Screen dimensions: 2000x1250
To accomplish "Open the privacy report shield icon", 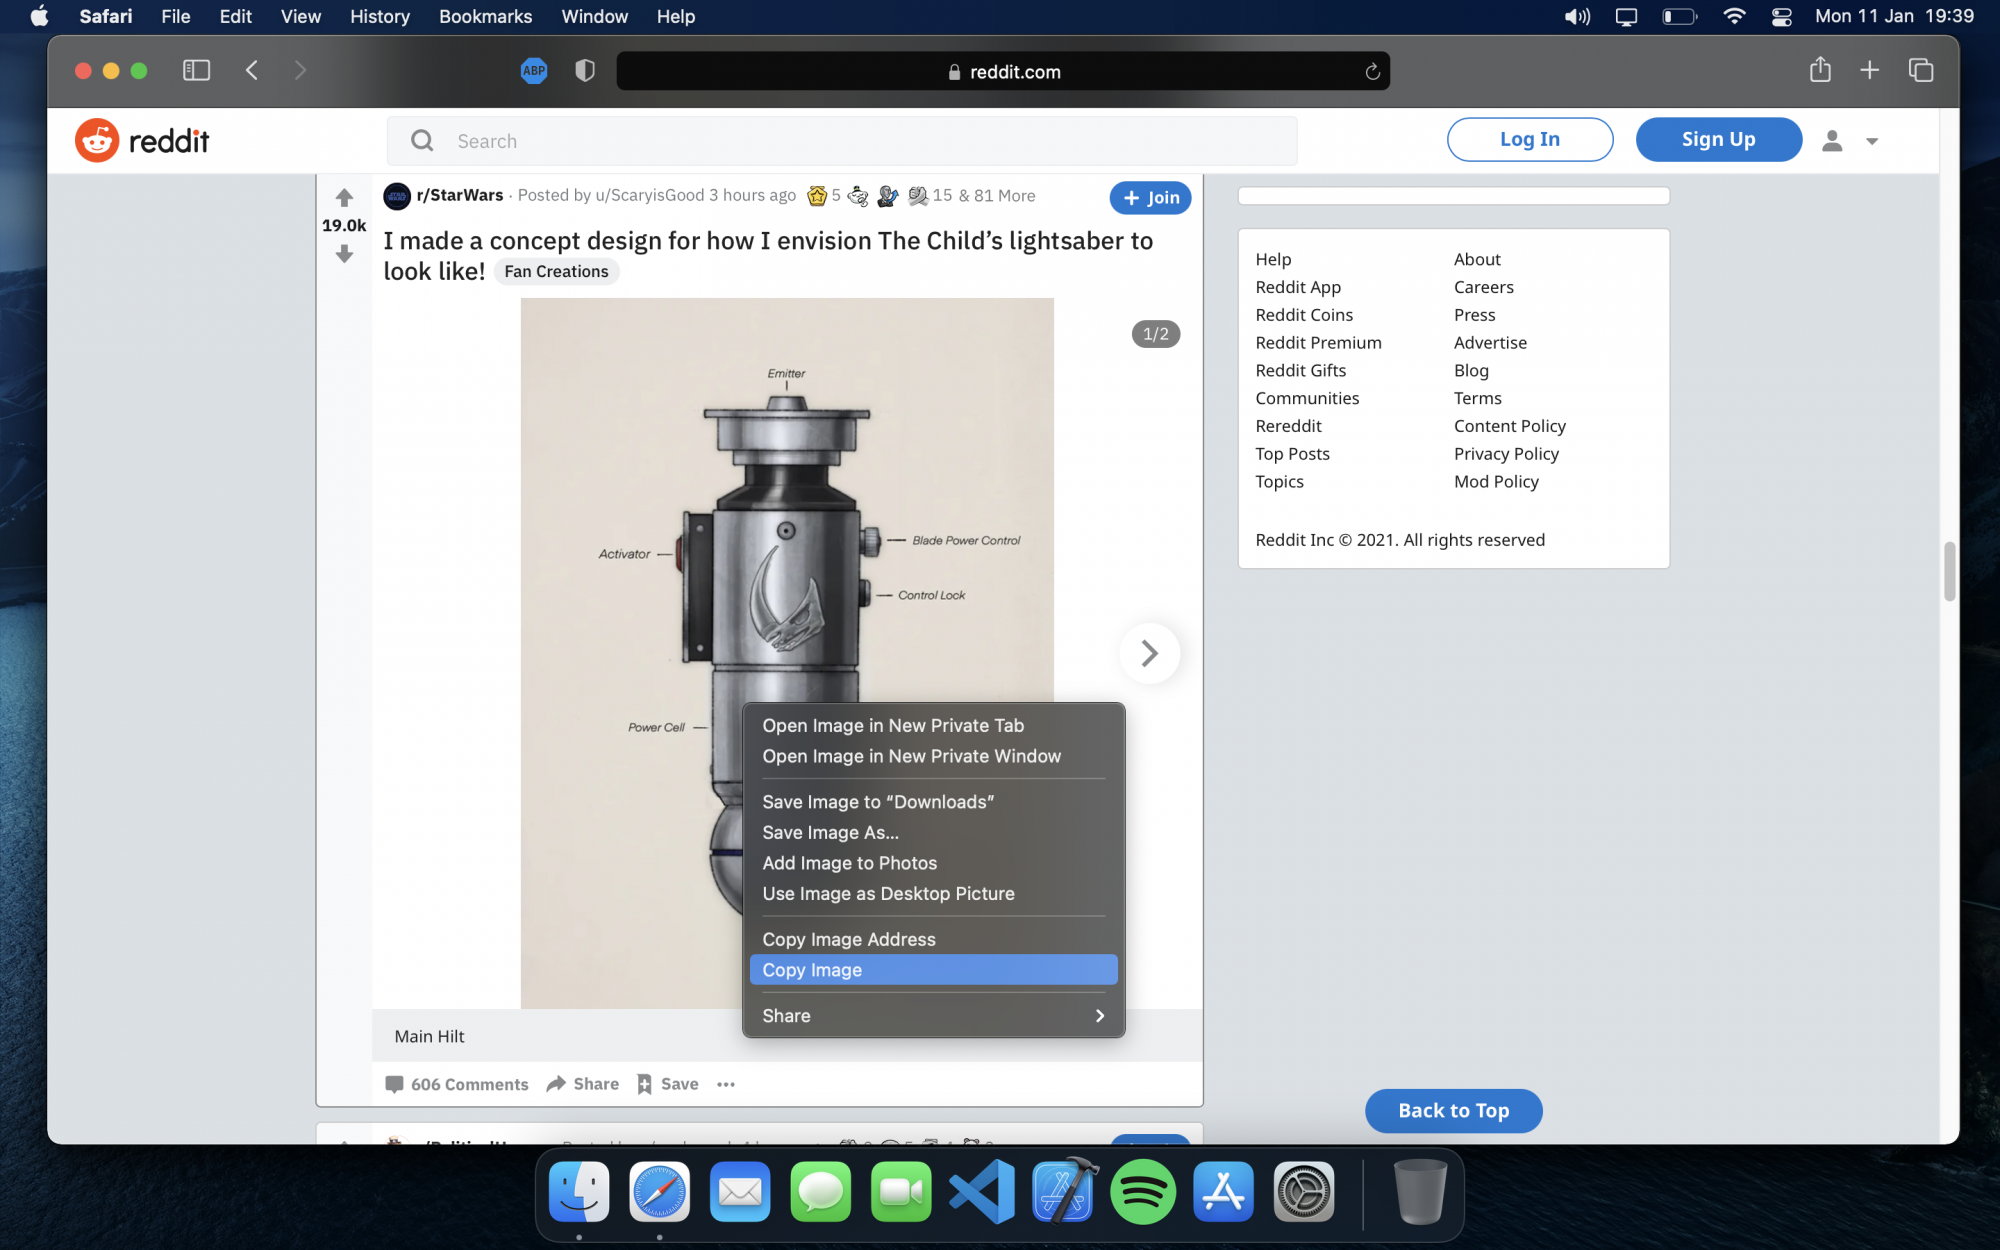I will tap(585, 71).
